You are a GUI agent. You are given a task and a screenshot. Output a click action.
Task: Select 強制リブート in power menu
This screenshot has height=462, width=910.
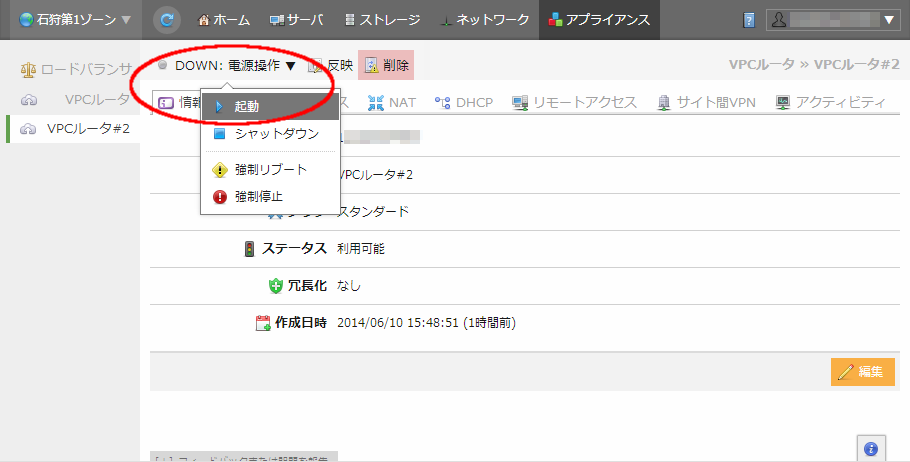[x=271, y=170]
